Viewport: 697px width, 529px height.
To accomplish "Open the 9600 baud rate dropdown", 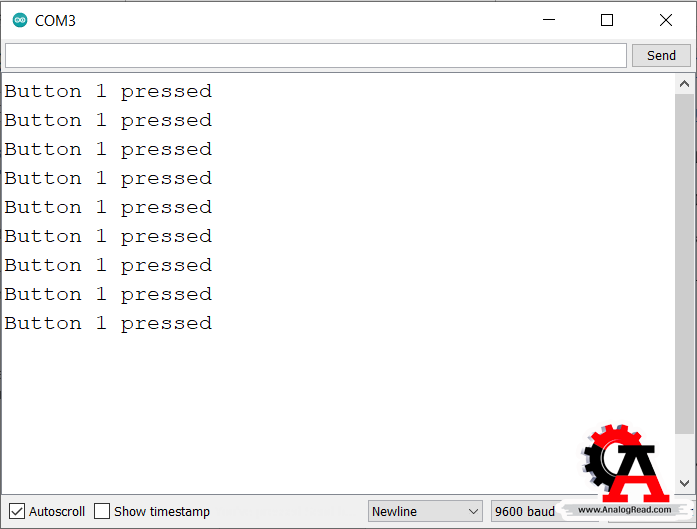I will coord(525,511).
